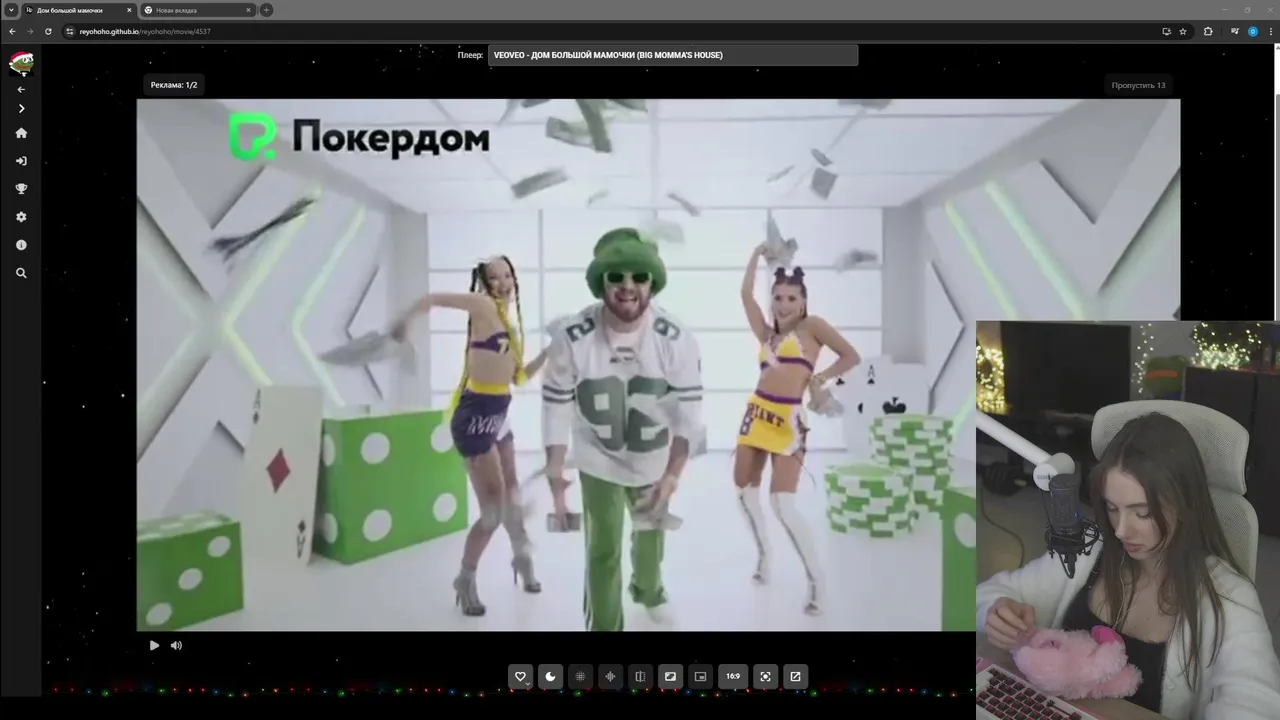Screen dimensions: 1280x720
Task: Open the media controls toolbar icon
Action: [x=1235, y=31]
